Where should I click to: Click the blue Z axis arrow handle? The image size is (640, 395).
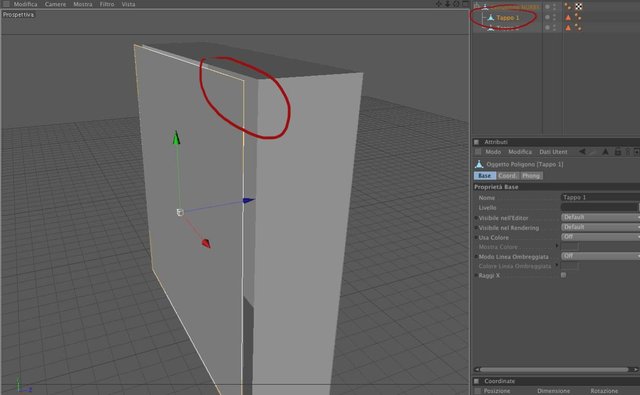click(249, 200)
